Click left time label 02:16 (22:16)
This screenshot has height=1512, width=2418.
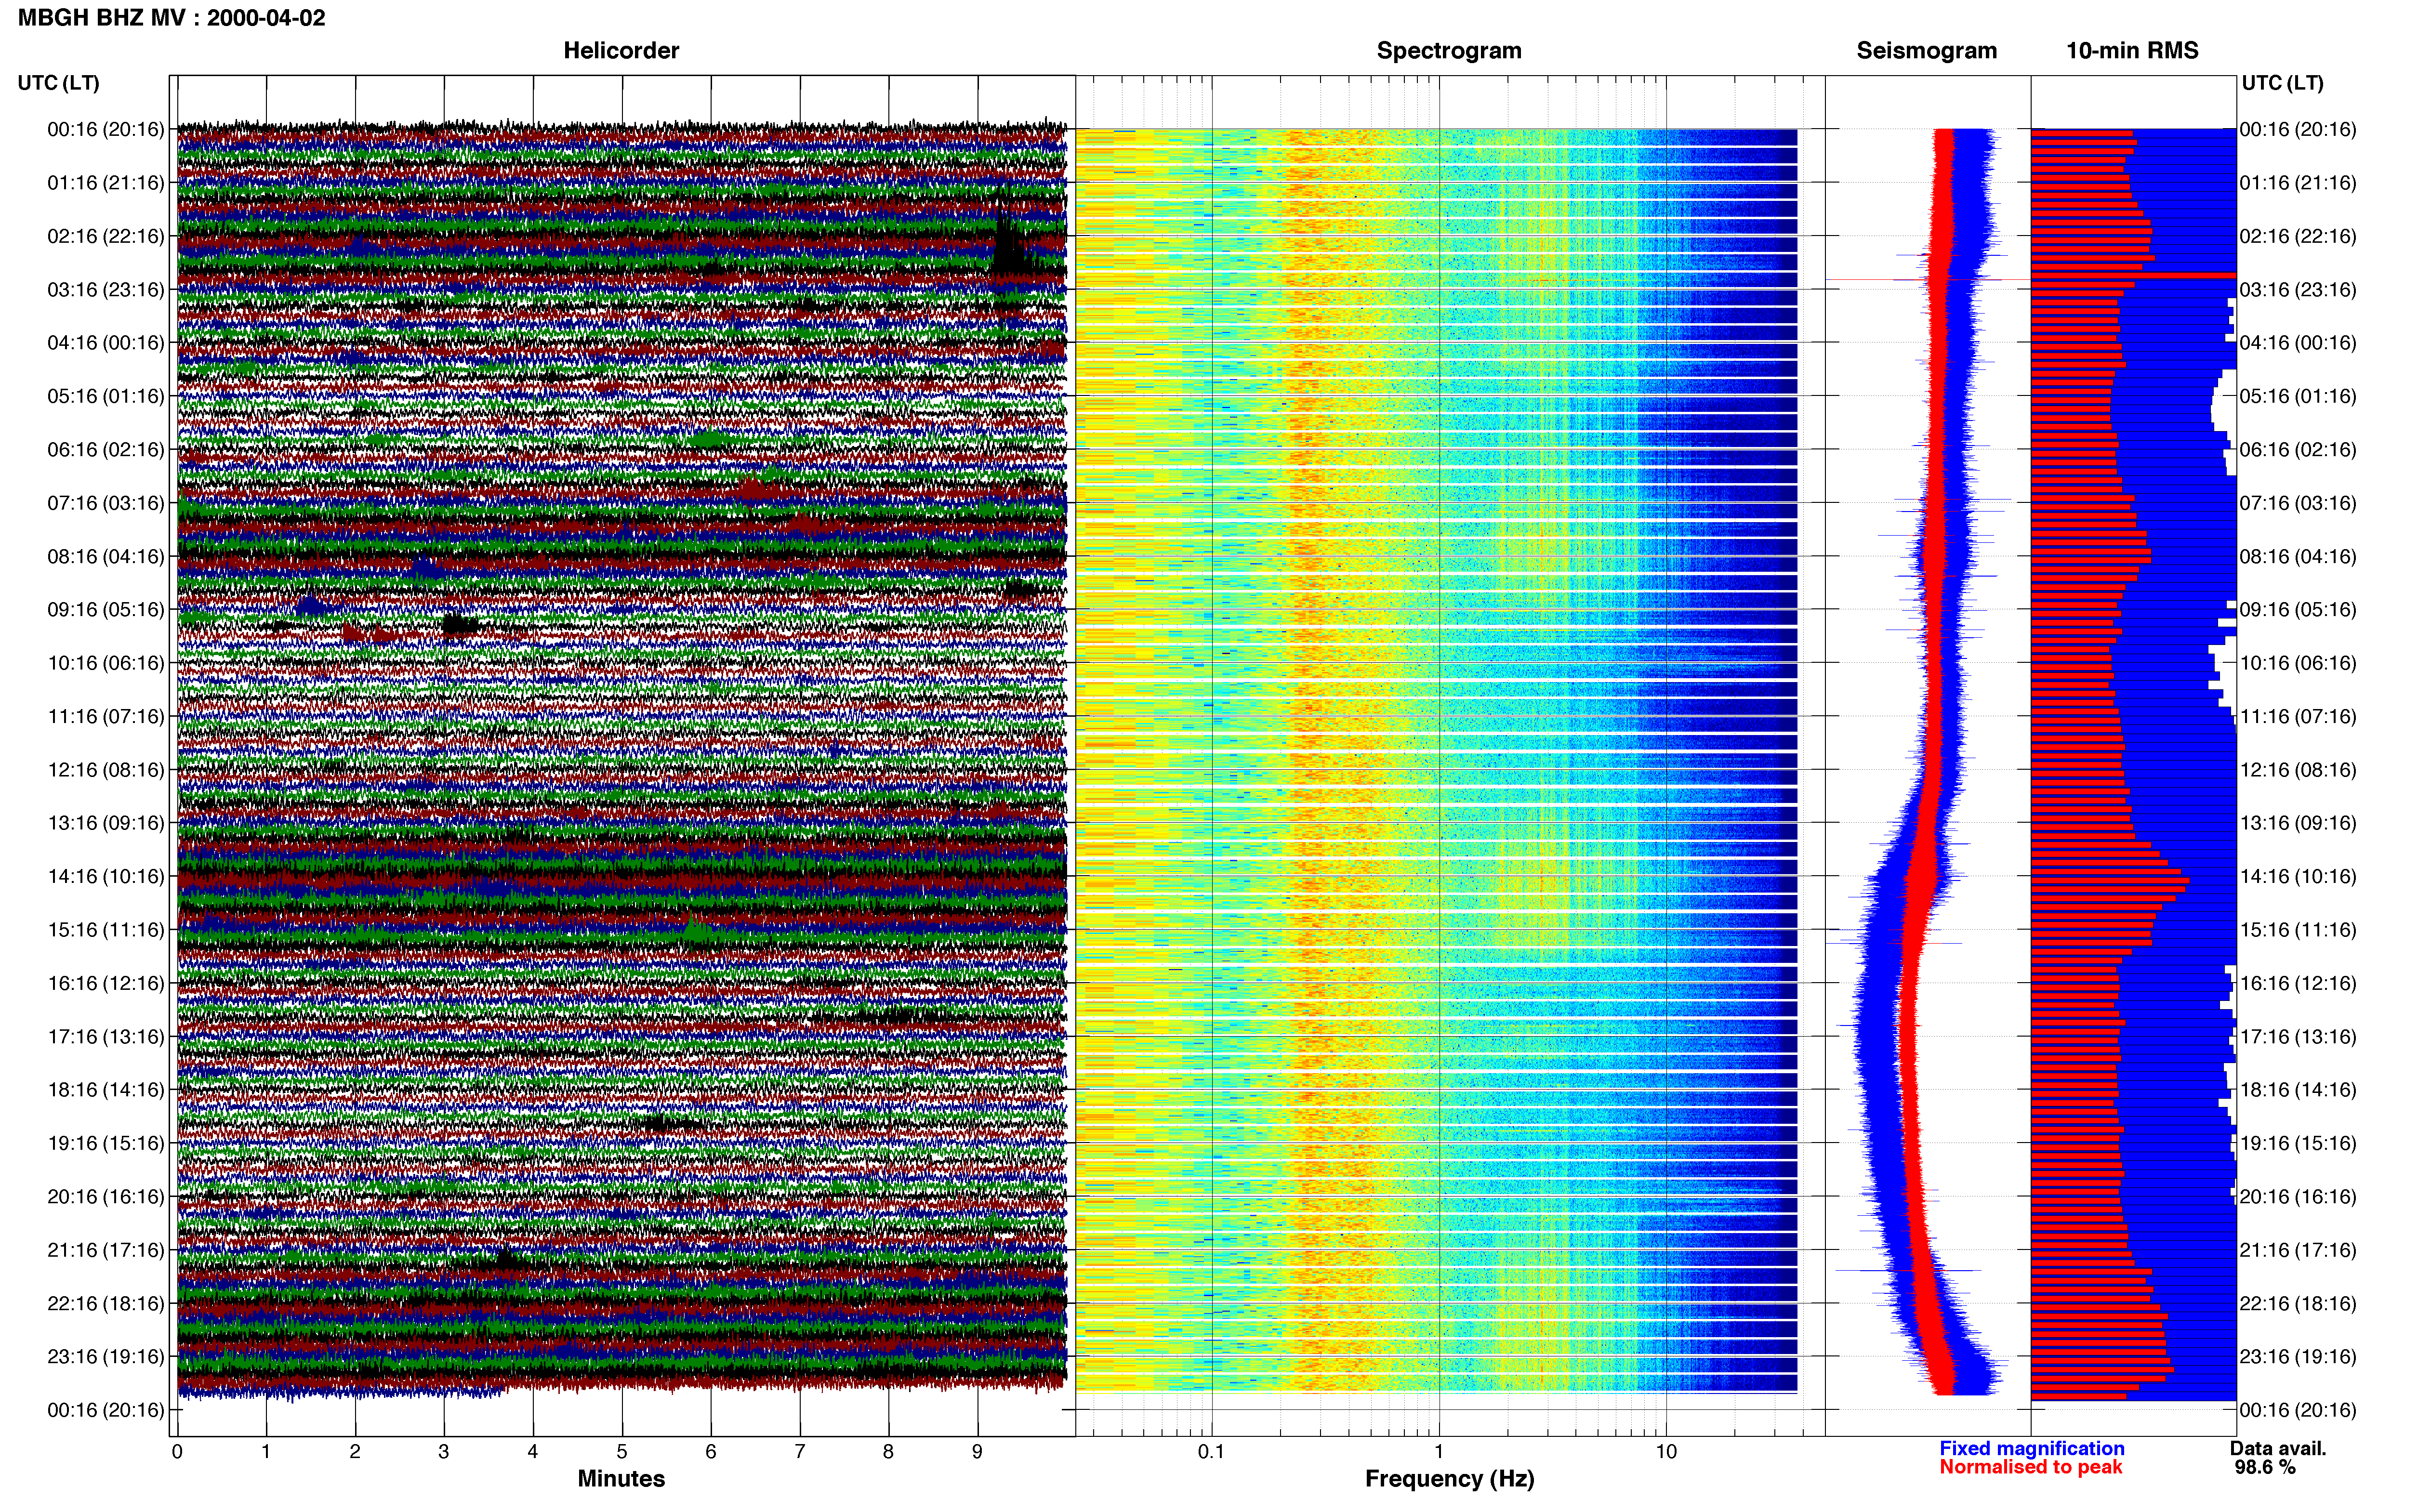pyautogui.click(x=106, y=236)
